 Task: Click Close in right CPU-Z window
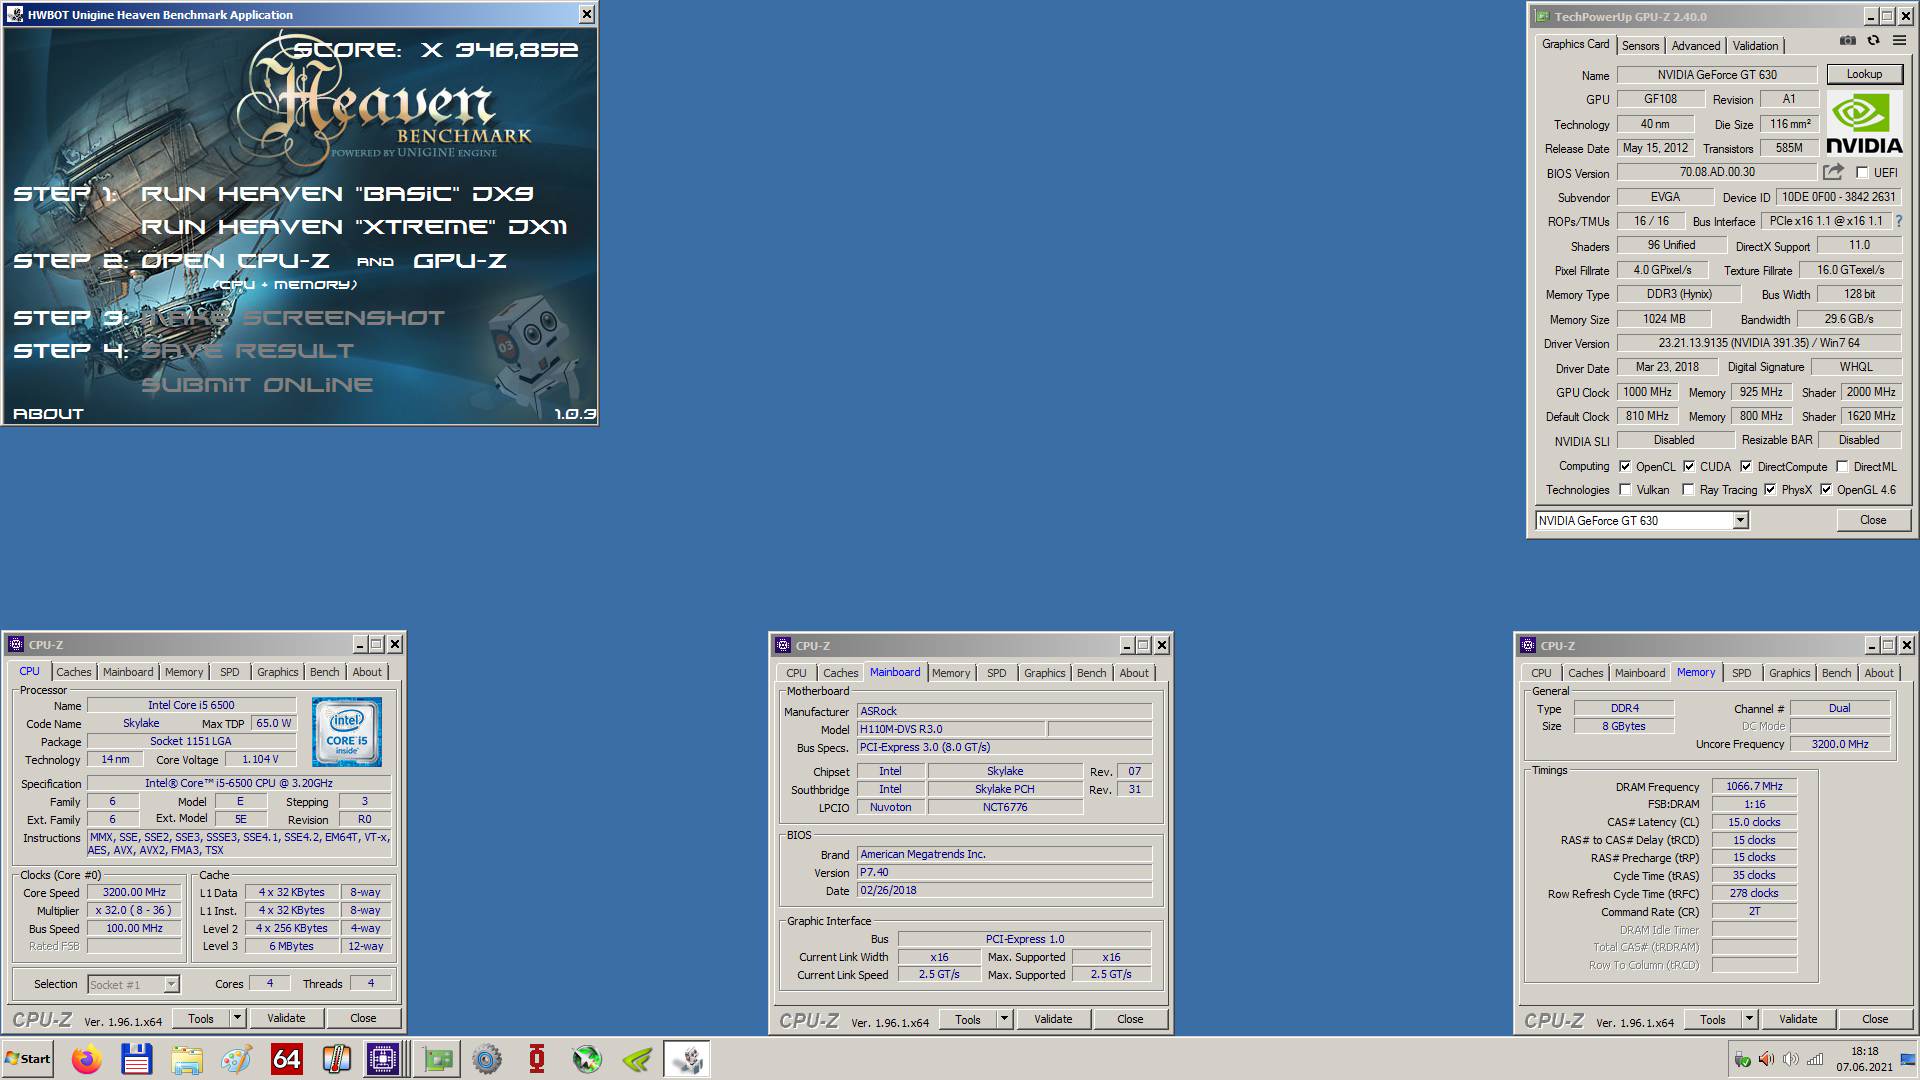tap(1875, 1019)
